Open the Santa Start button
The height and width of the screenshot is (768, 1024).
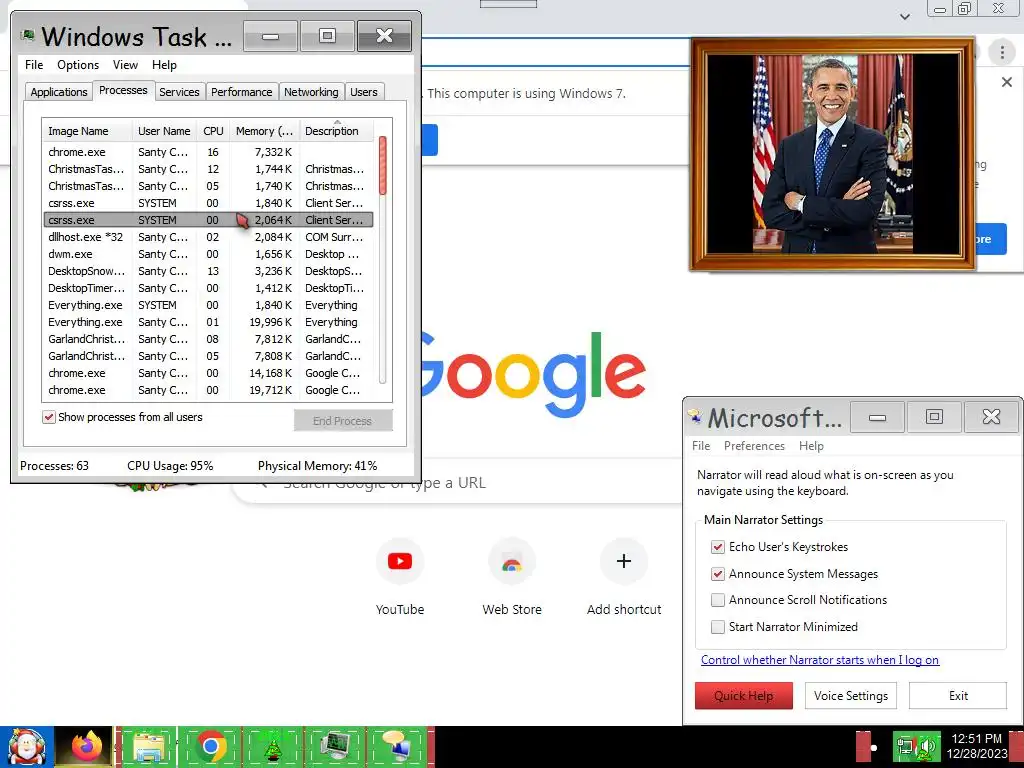pos(26,747)
